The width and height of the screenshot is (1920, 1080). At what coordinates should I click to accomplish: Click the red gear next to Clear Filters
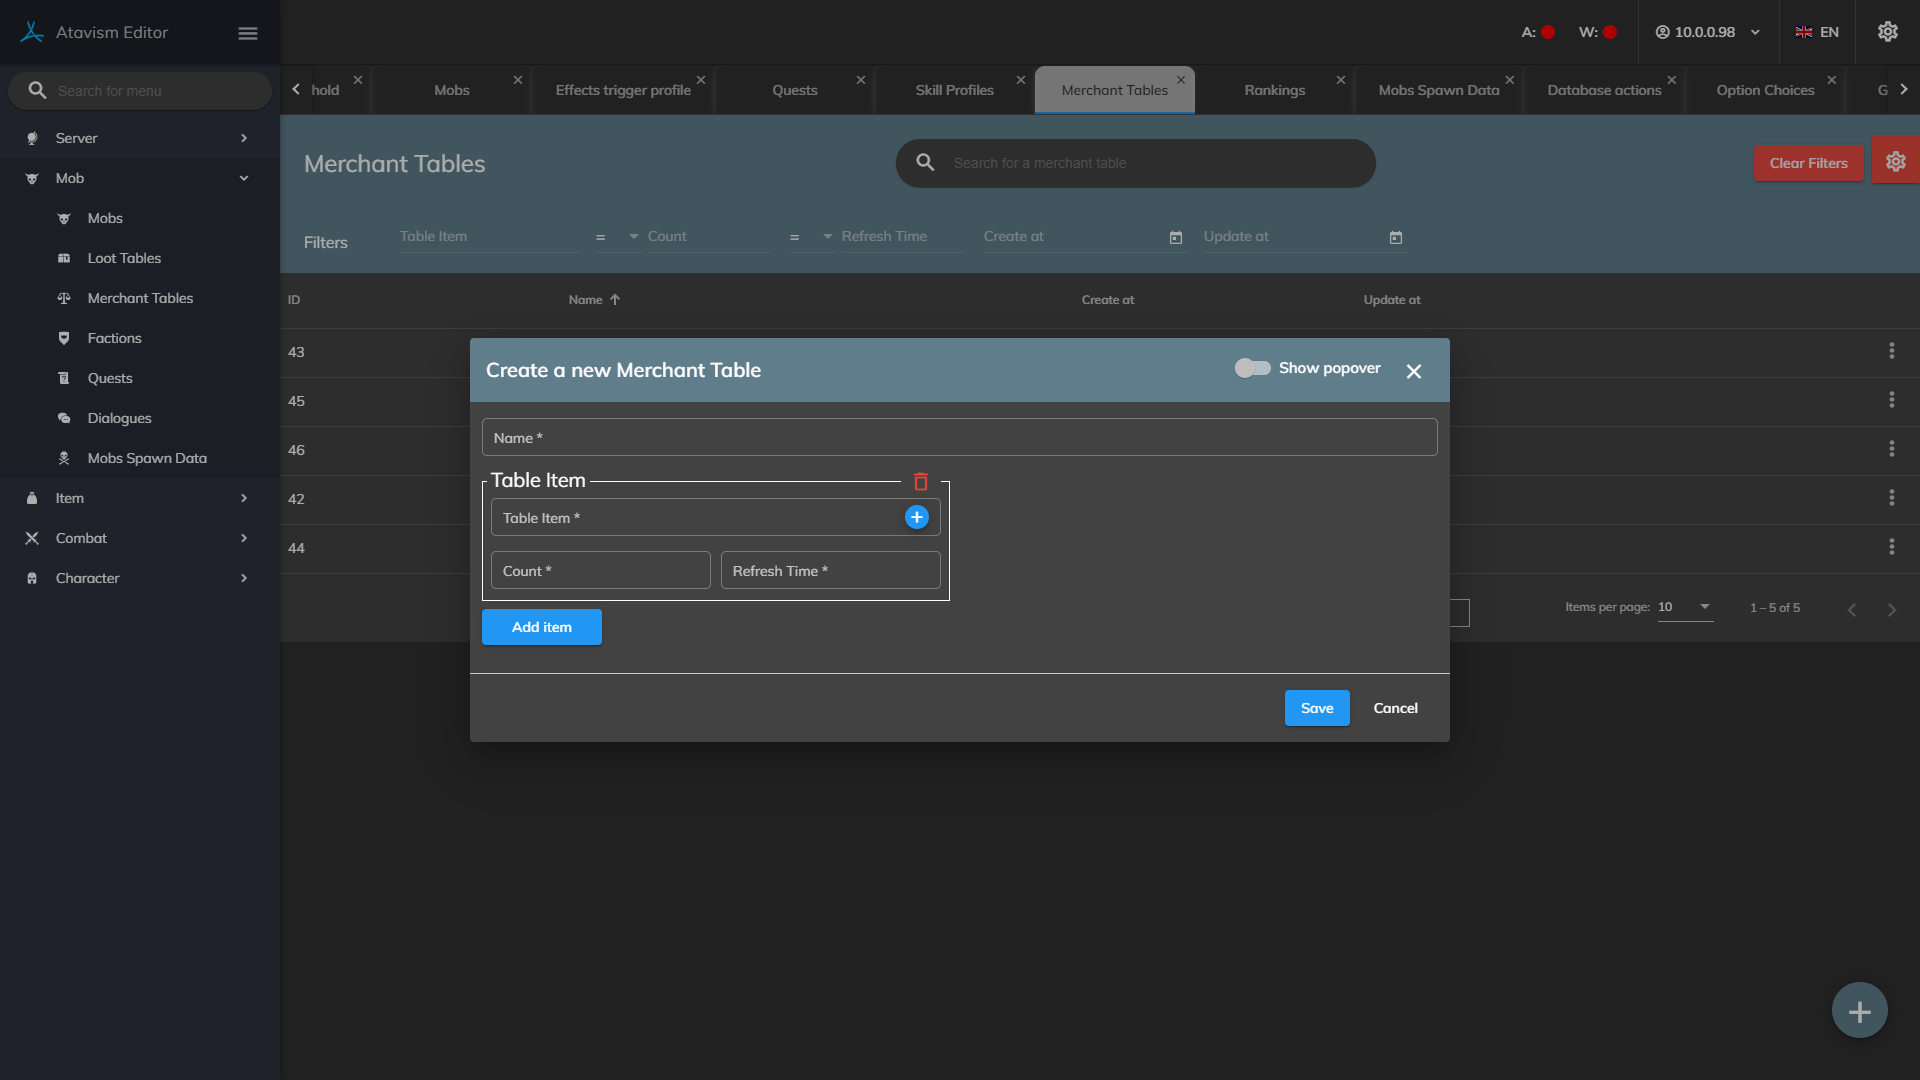tap(1895, 162)
